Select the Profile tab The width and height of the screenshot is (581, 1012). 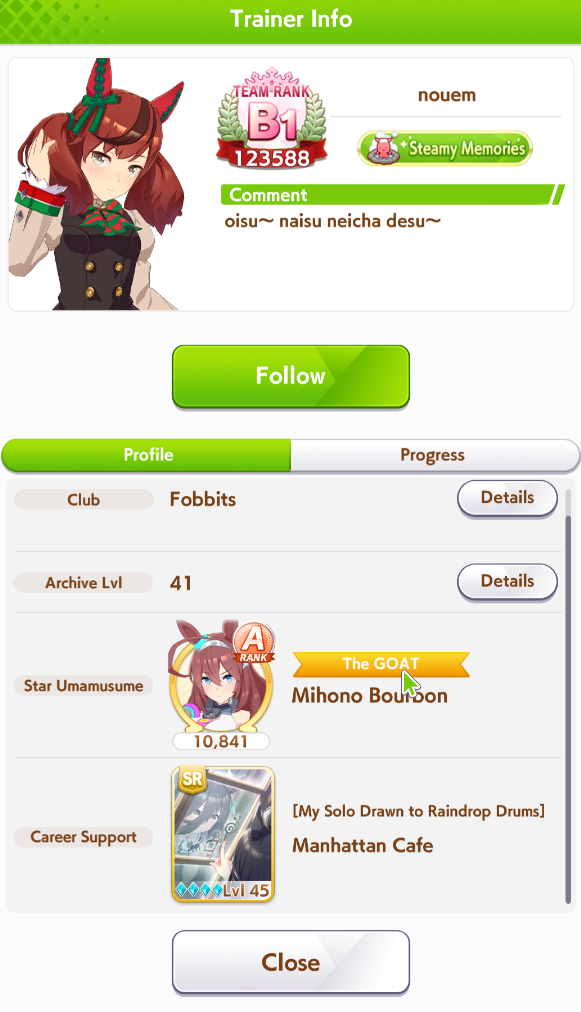[148, 455]
